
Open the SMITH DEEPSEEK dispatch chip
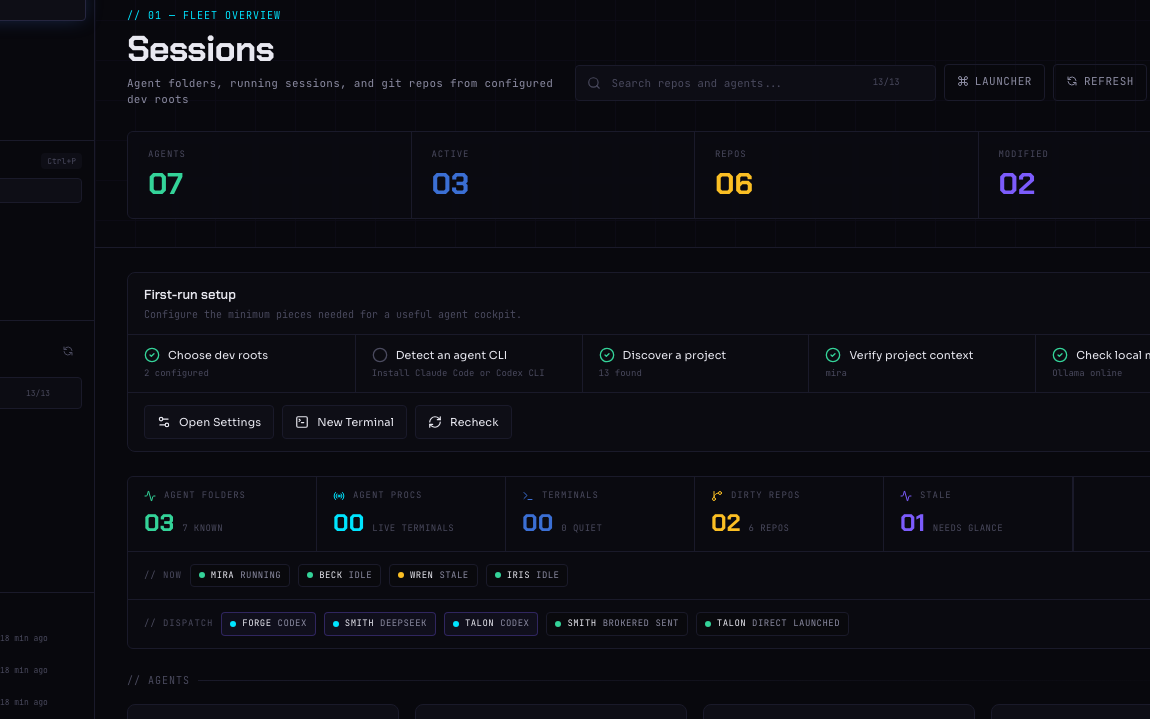click(380, 624)
